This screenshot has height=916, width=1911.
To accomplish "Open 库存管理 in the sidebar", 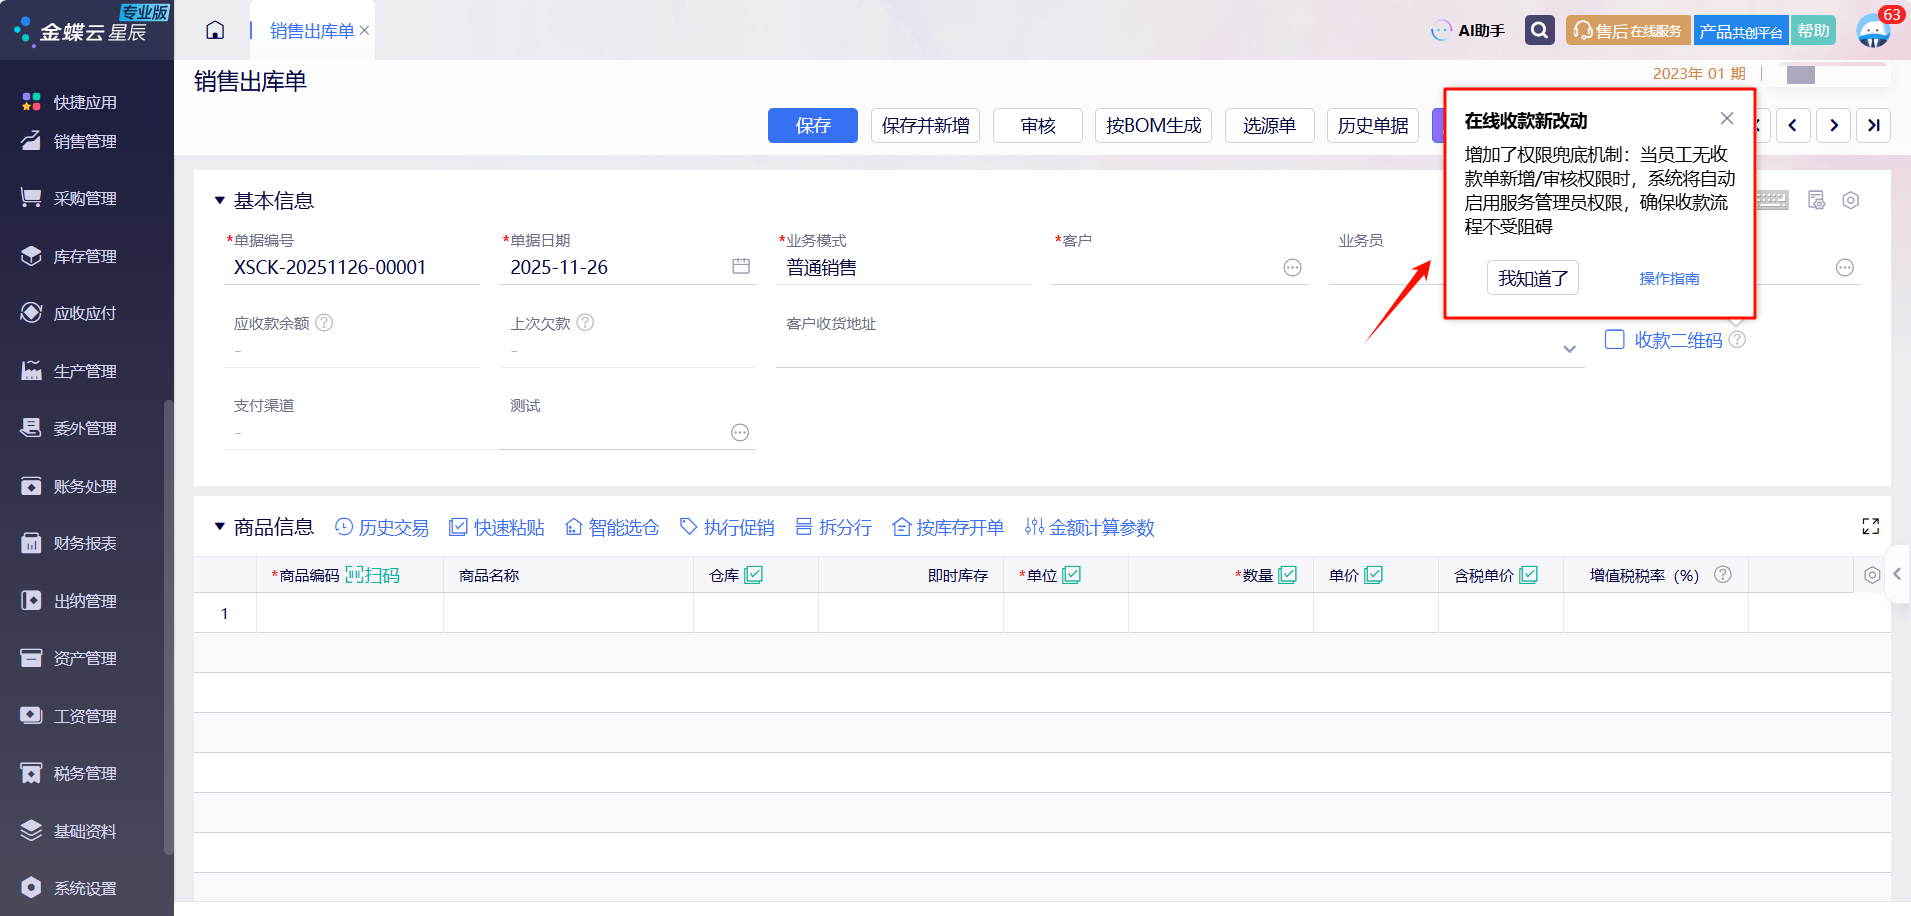I will pyautogui.click(x=86, y=256).
